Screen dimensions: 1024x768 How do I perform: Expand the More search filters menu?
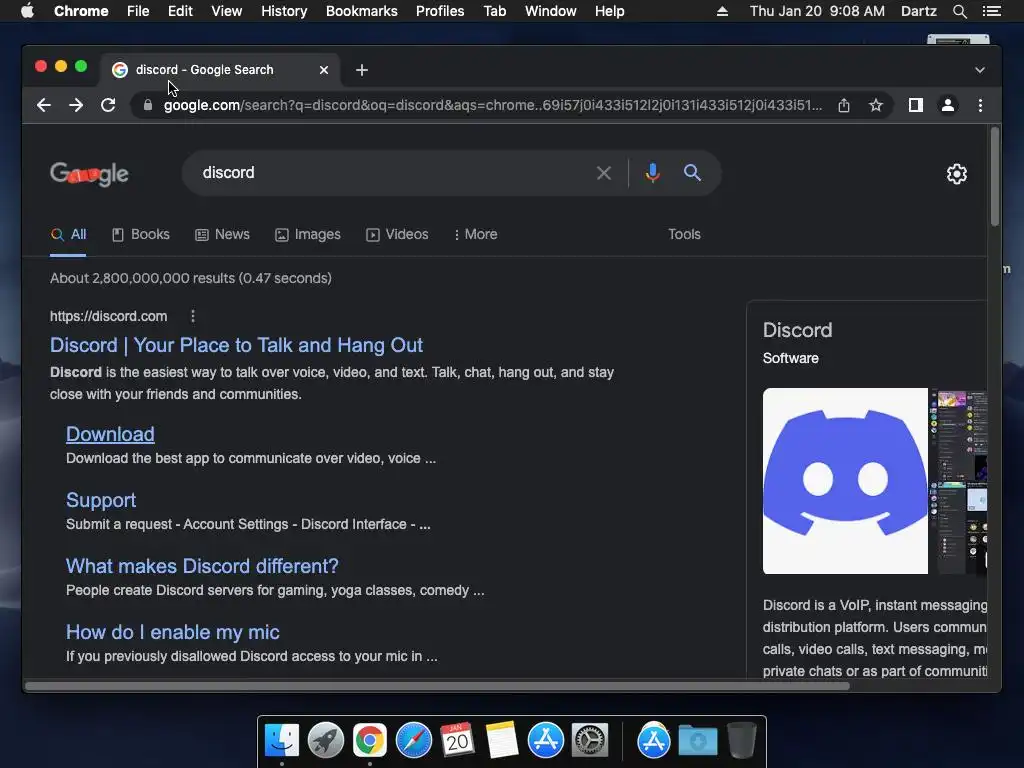(476, 234)
